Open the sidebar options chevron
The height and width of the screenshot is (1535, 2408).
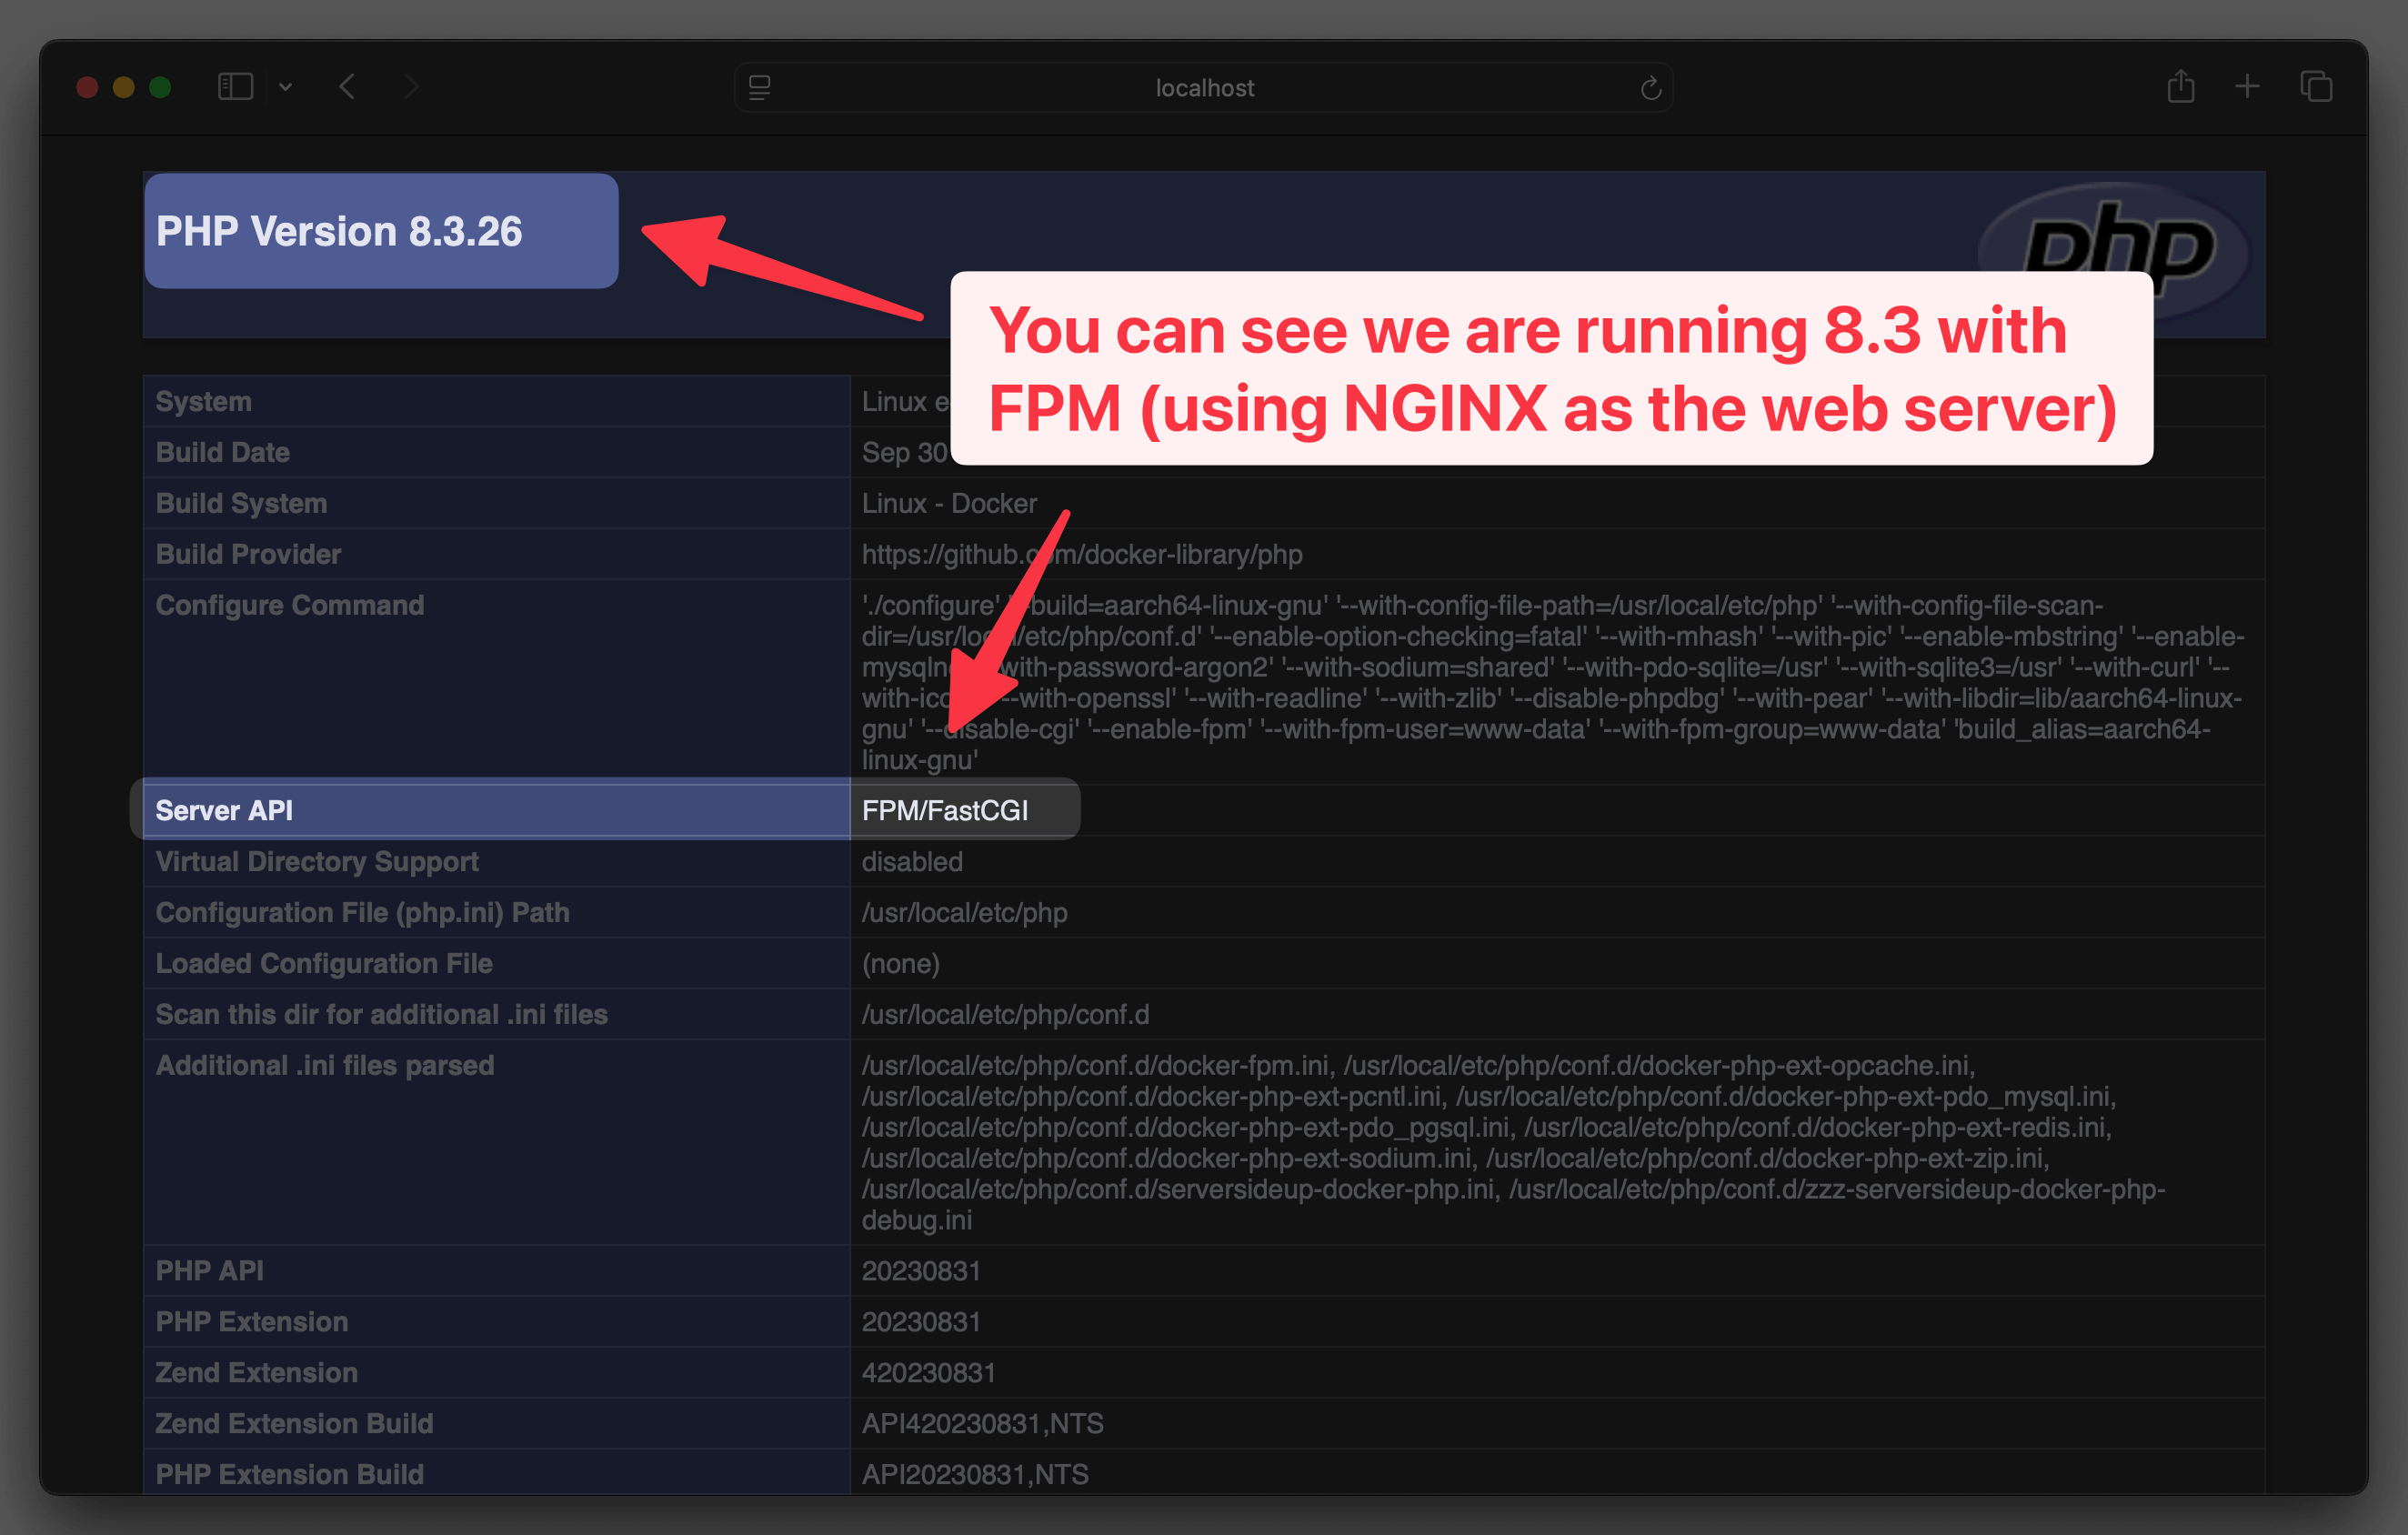tap(286, 87)
